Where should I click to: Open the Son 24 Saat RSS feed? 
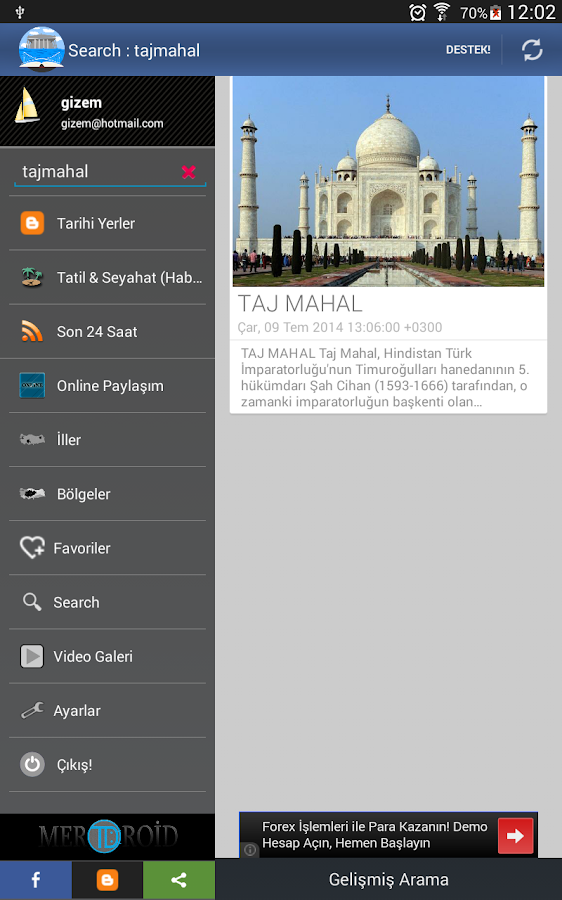[x=107, y=332]
